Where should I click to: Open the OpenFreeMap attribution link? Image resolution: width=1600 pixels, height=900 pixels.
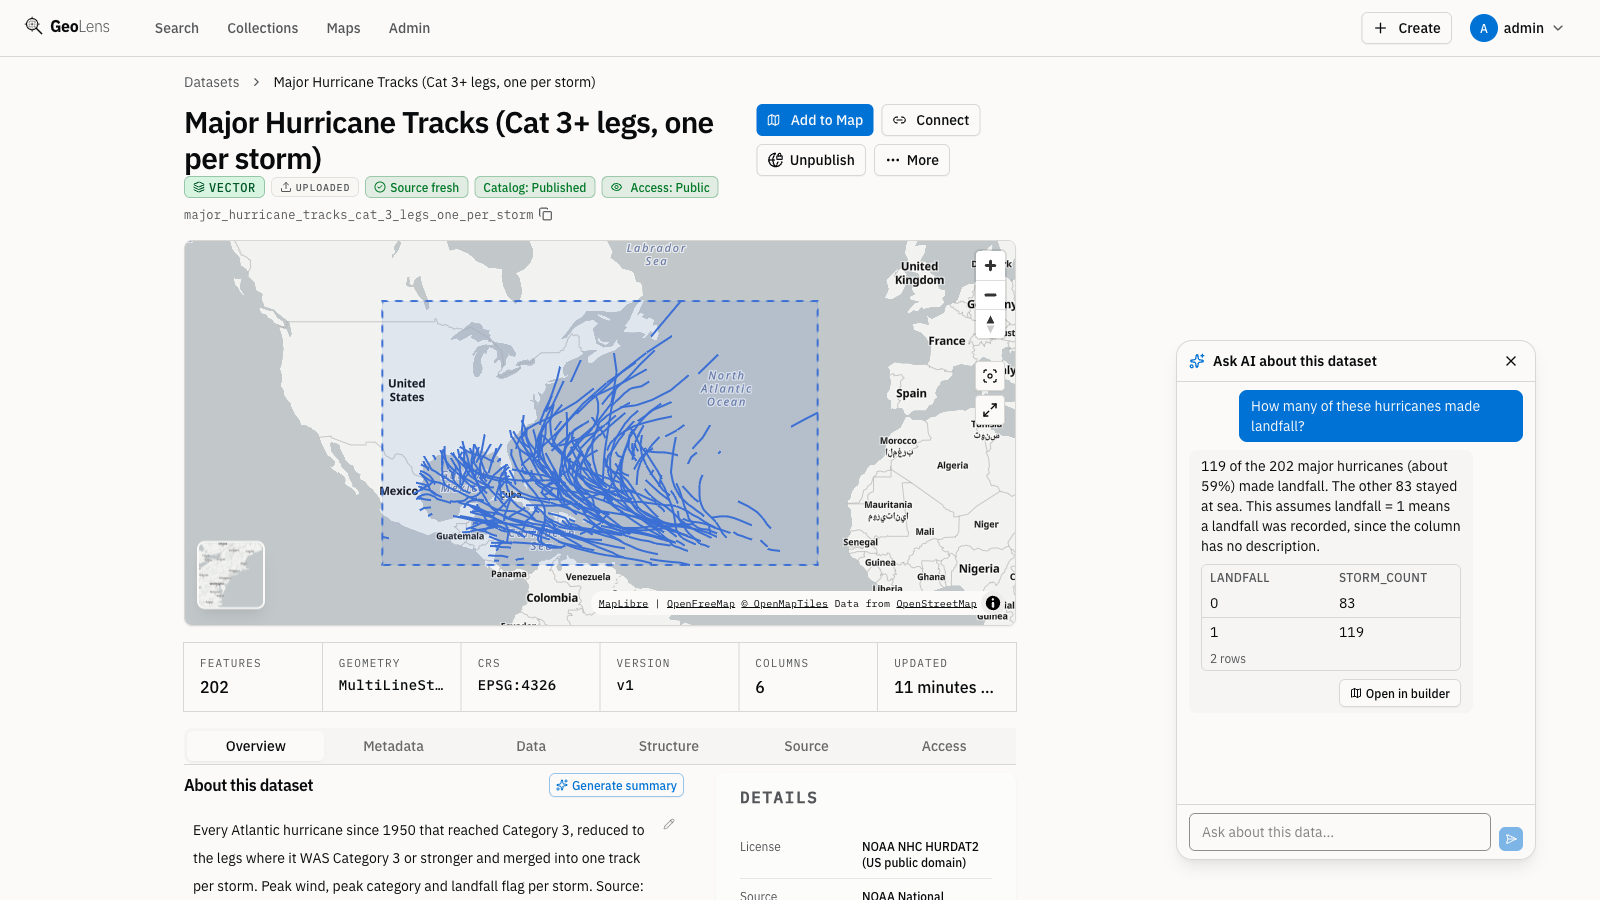(701, 604)
